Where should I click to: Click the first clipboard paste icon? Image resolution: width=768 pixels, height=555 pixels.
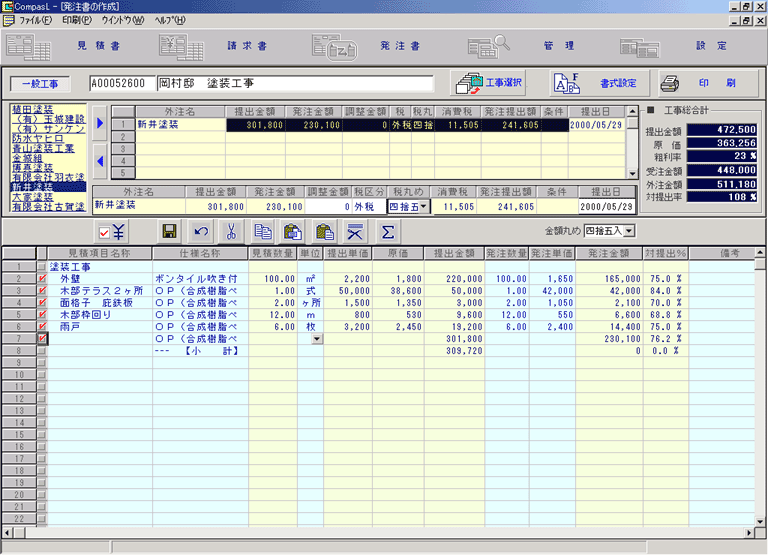[293, 232]
